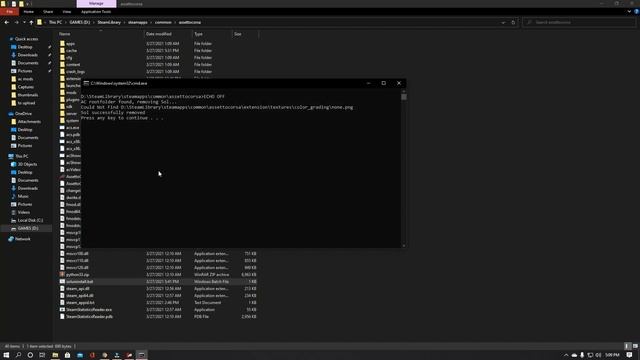Screen dimensions: 640x360
Task: Open the View ribbon tab
Action: pyautogui.click(x=67, y=12)
